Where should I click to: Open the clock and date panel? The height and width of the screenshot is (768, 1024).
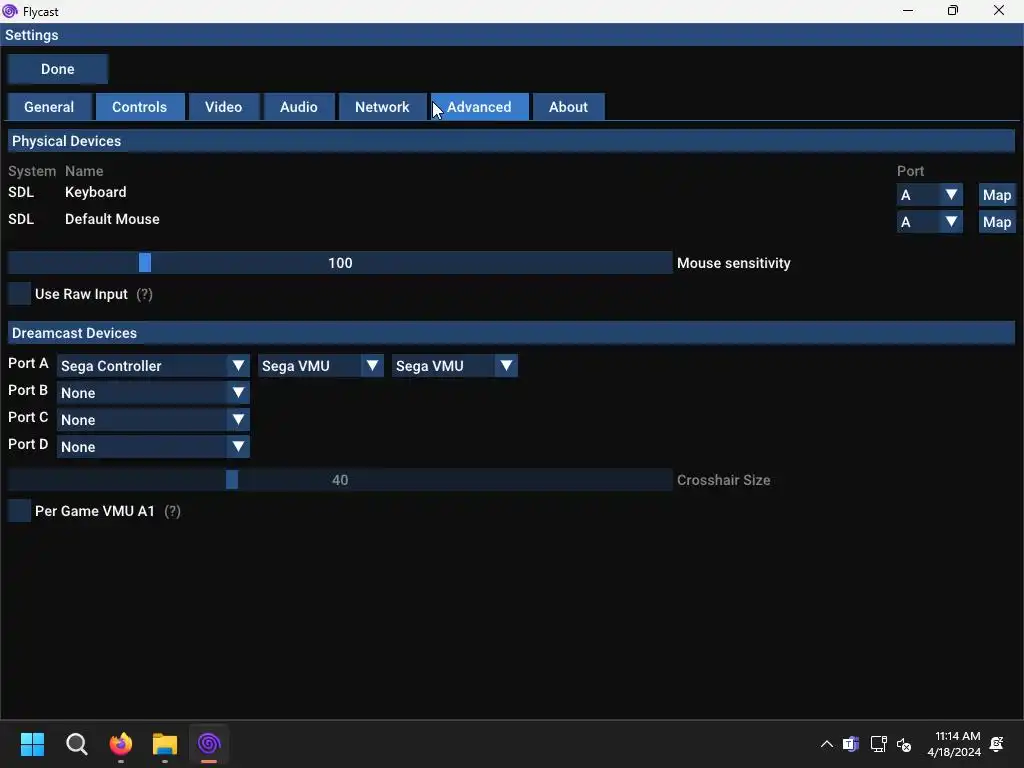coord(954,744)
